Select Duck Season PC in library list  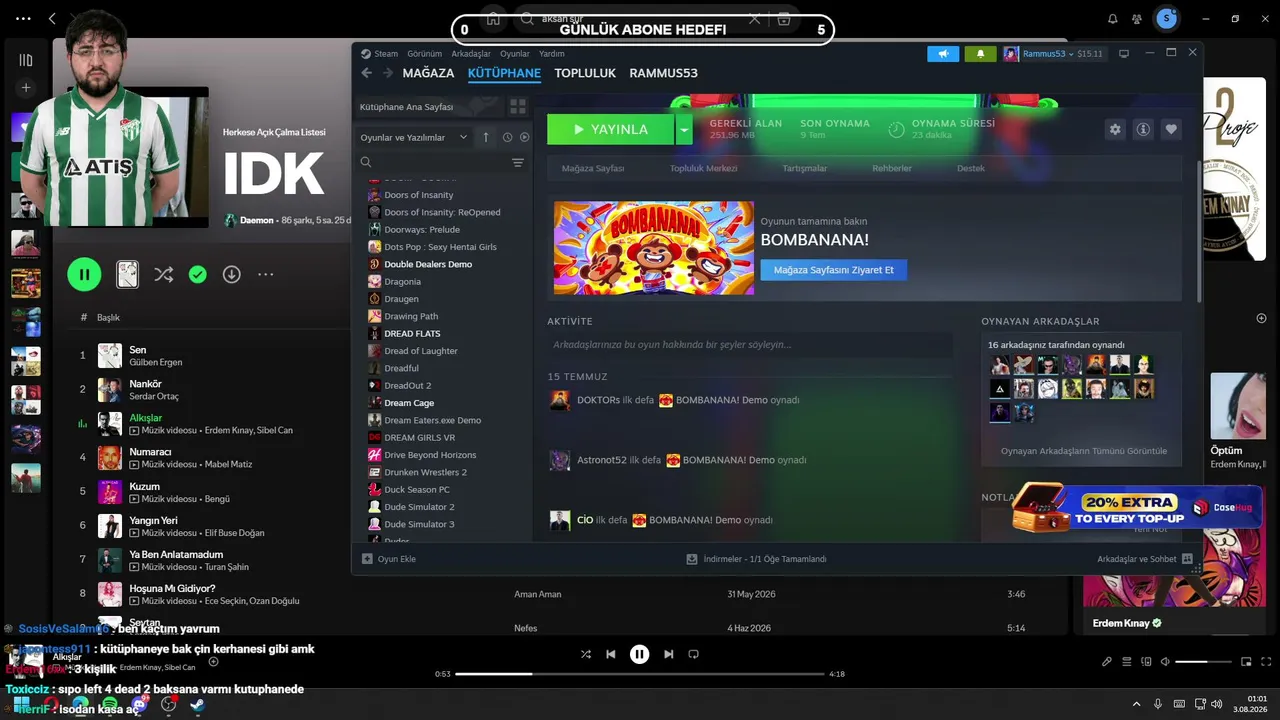tap(417, 490)
